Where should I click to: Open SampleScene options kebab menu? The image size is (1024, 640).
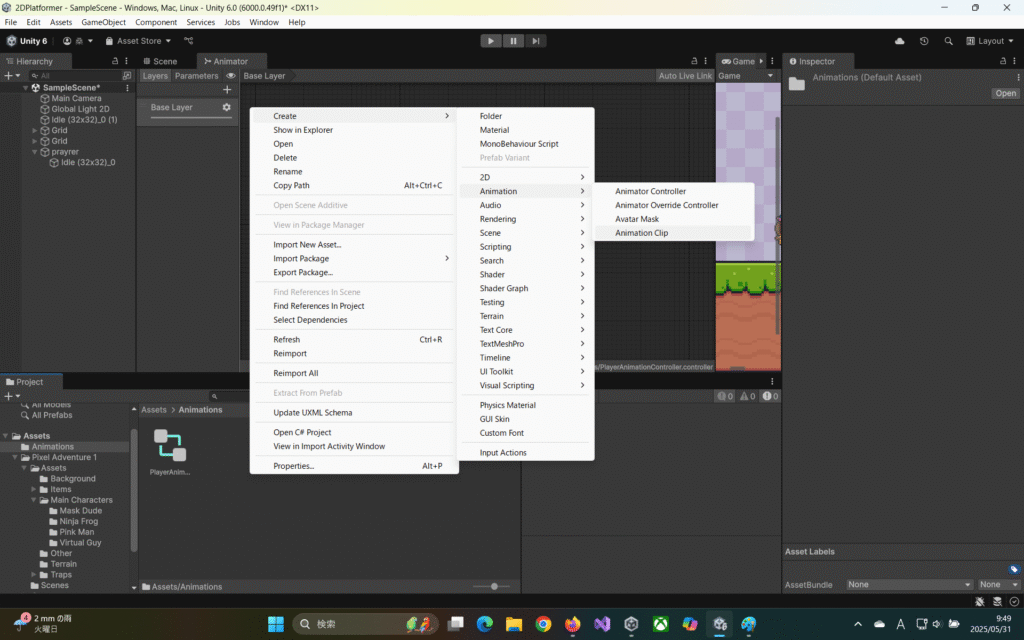pos(127,88)
